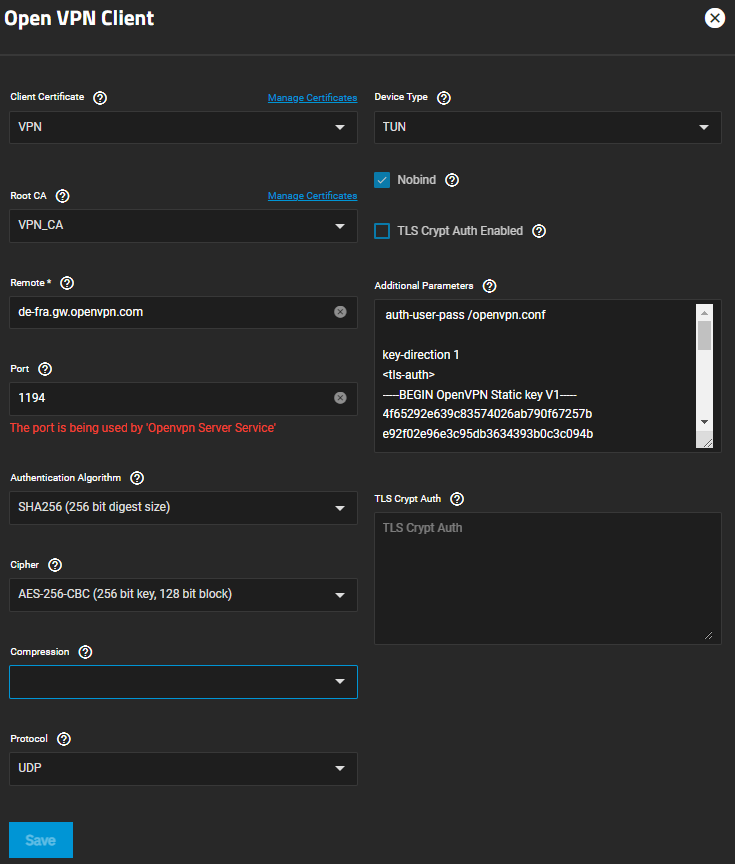Close the Open VPN Client panel
The image size is (735, 864).
click(715, 18)
